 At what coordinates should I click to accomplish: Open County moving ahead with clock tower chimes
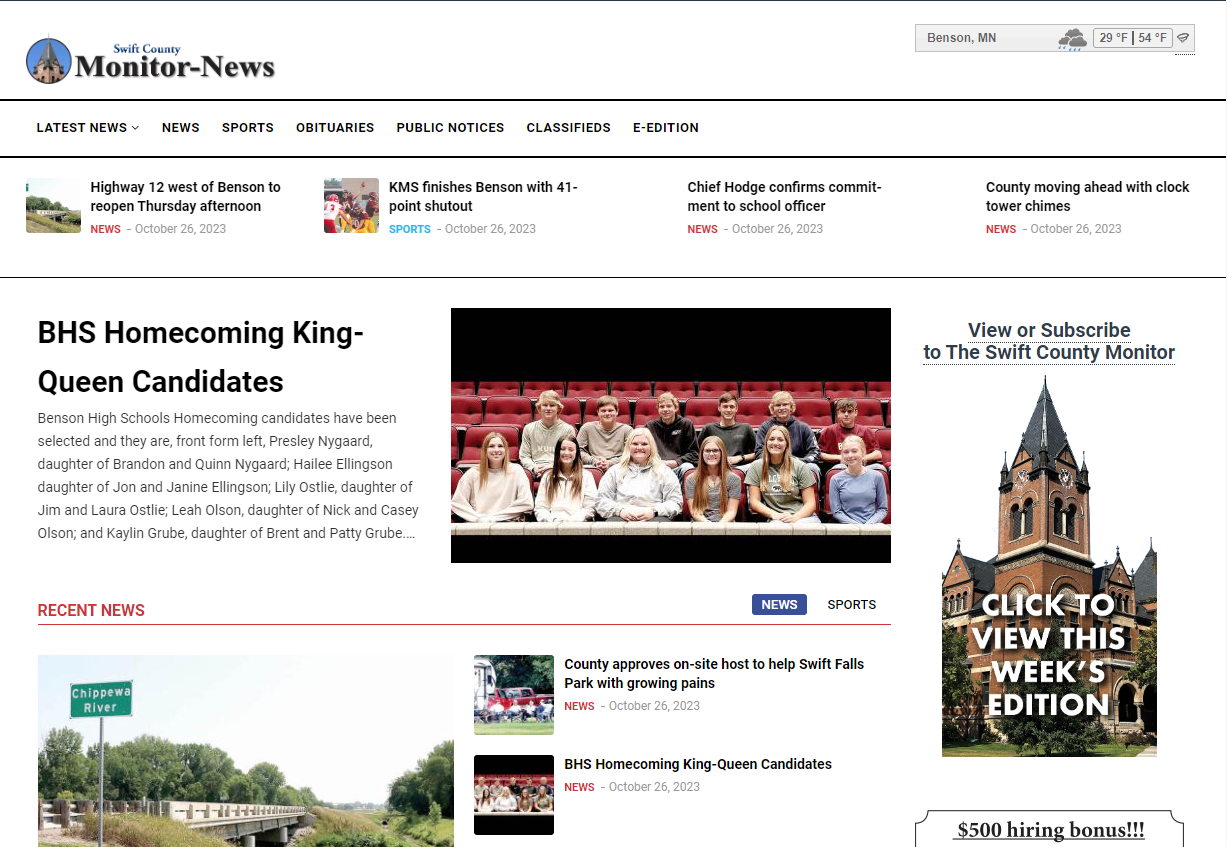[1088, 197]
